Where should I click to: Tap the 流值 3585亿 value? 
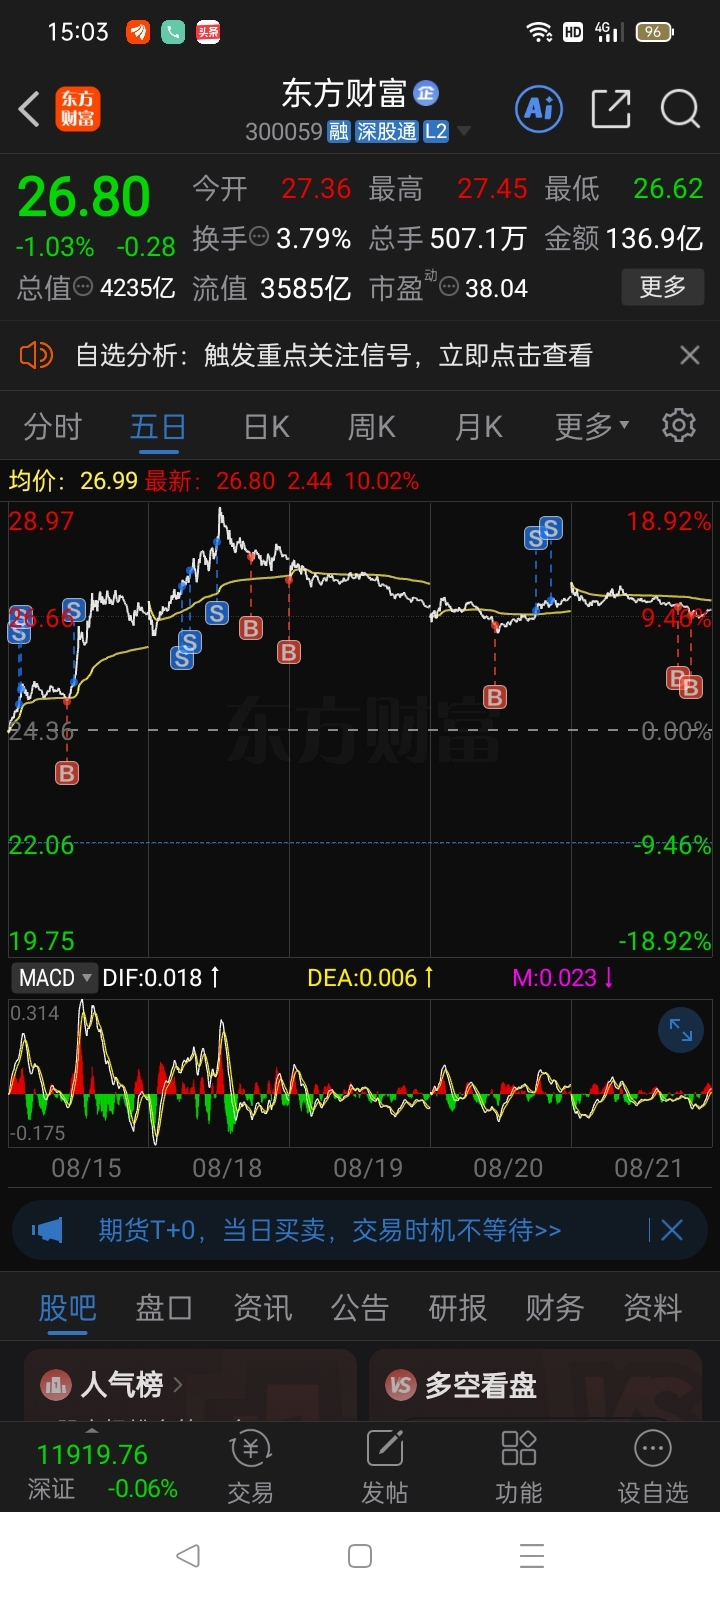tap(305, 288)
